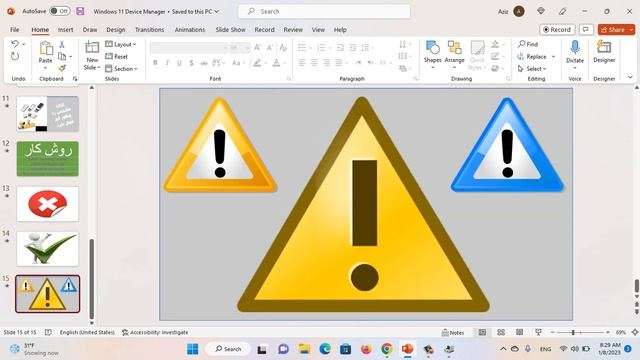Start Slide Show from status bar
The image size is (640, 360).
tap(538, 332)
